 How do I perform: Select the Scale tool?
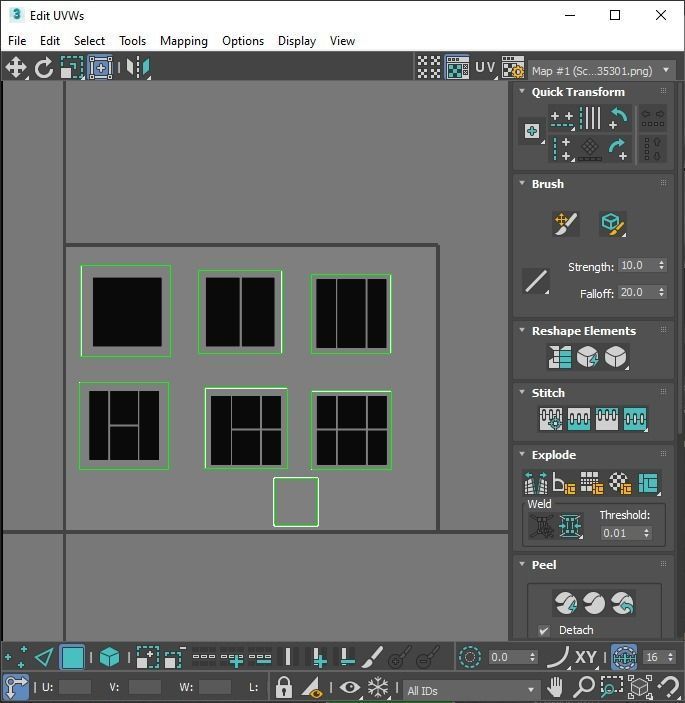coord(72,68)
